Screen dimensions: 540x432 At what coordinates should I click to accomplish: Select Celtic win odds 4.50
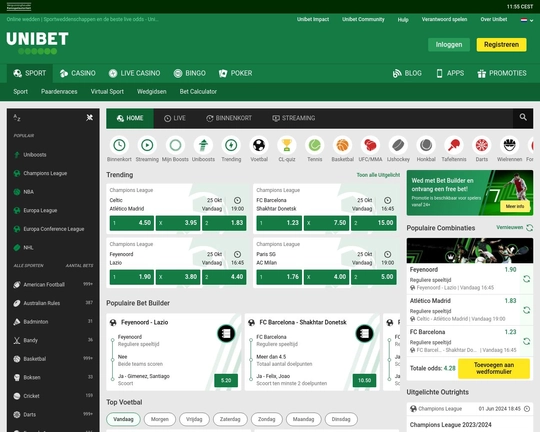click(x=132, y=223)
